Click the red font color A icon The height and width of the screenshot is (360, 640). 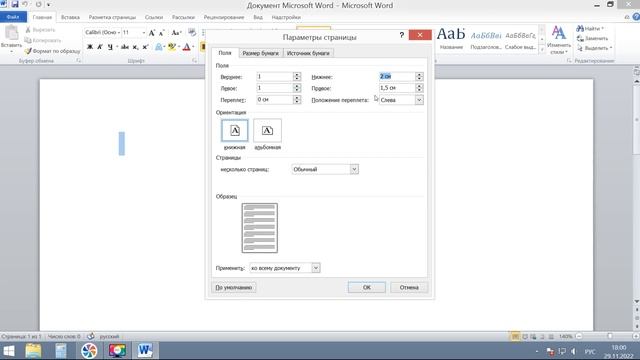click(187, 47)
